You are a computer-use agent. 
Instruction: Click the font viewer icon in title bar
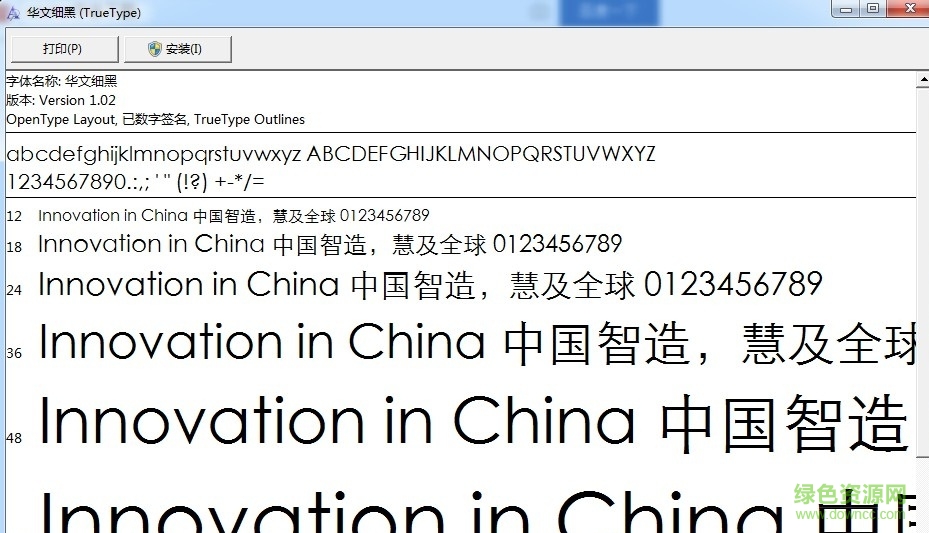pos(12,12)
